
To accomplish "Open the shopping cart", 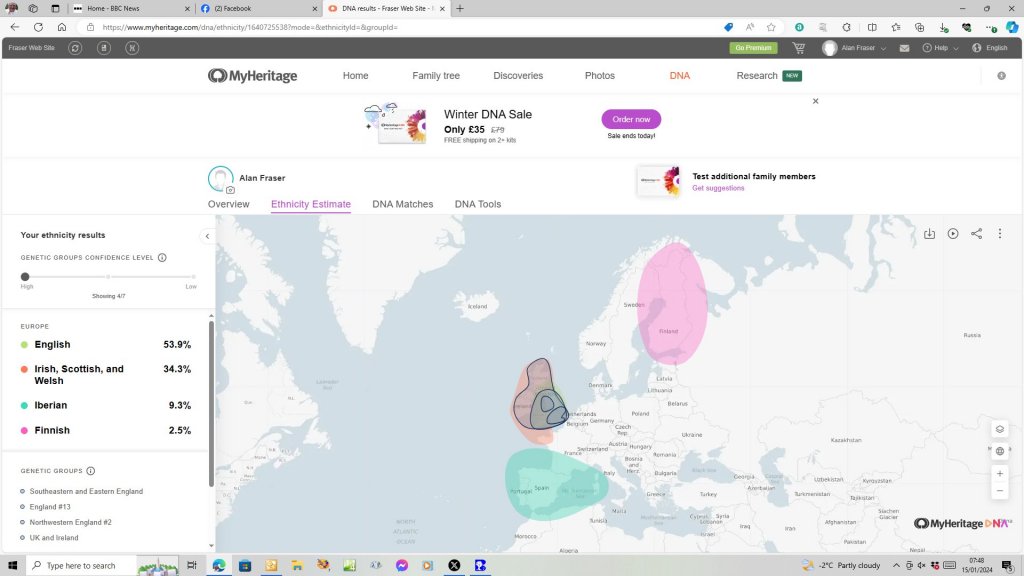I will click(798, 48).
